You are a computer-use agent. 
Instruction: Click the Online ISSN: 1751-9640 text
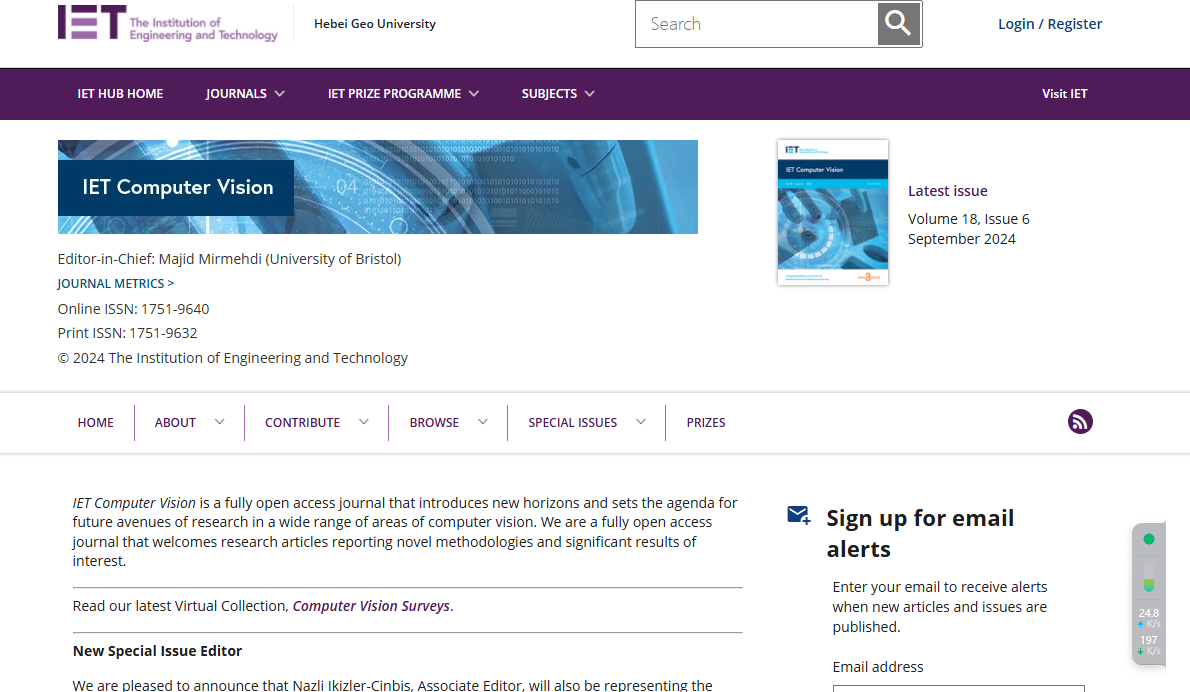point(134,309)
